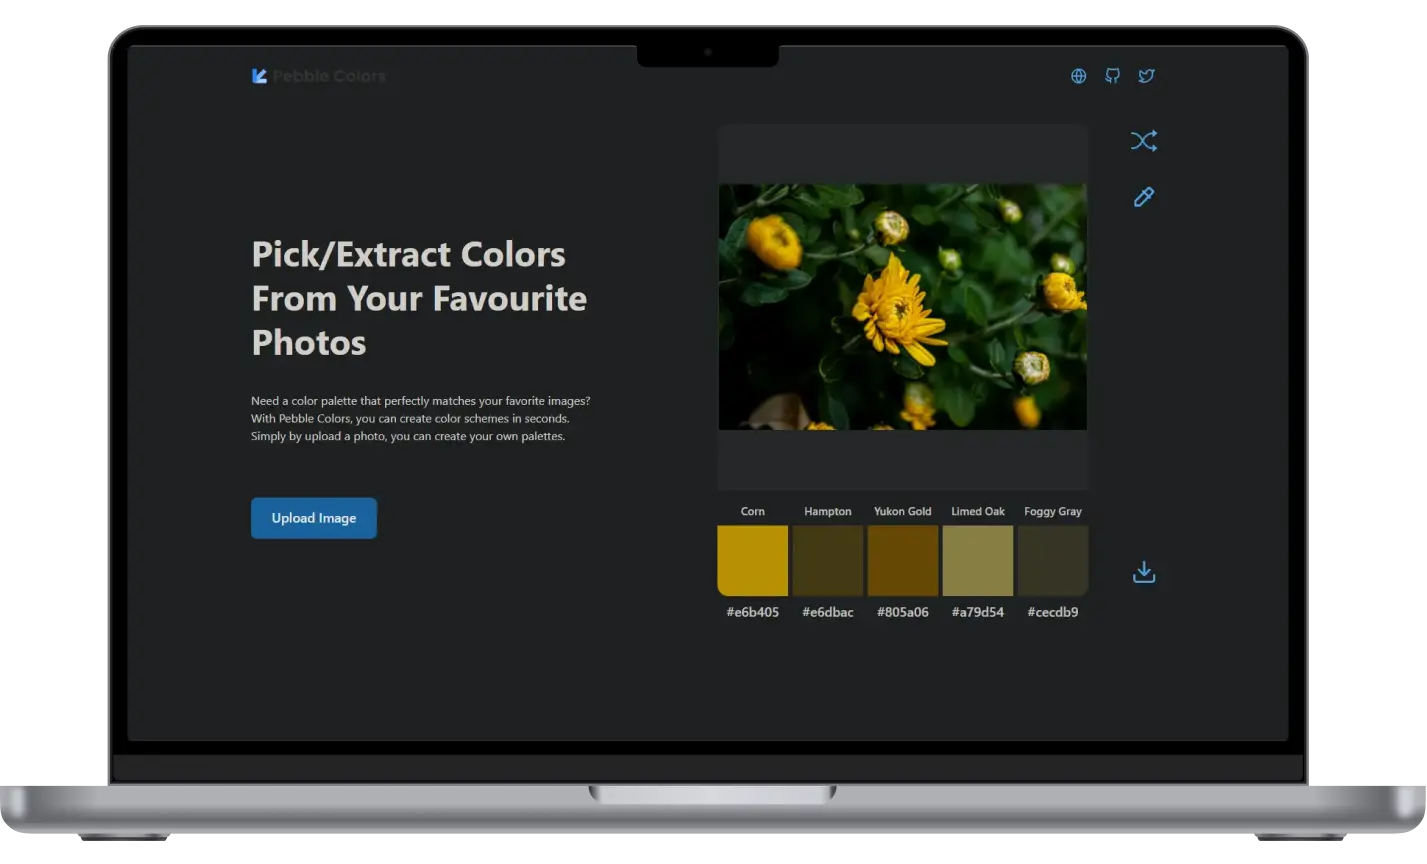Image resolution: width=1427 pixels, height=864 pixels.
Task: Click the Pebble Colors logo icon
Action: tap(259, 76)
